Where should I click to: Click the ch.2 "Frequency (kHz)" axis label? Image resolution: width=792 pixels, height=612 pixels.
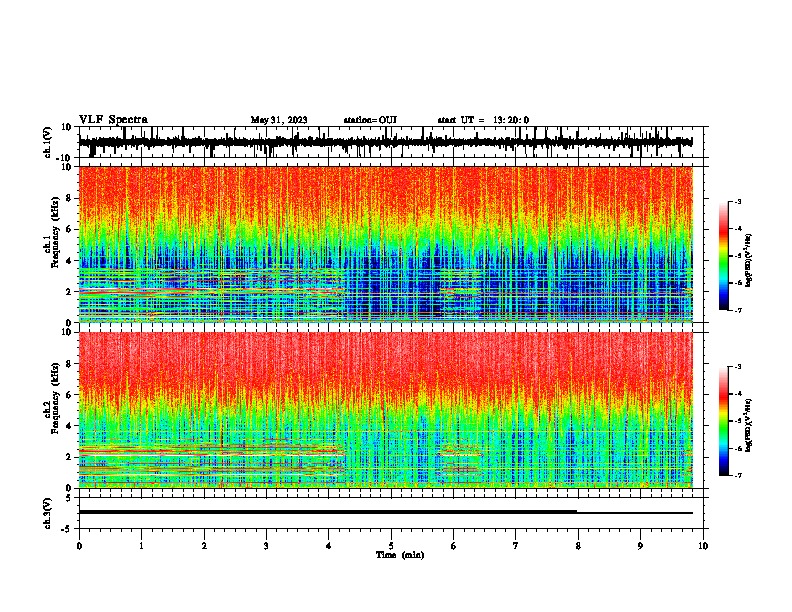click(x=55, y=398)
